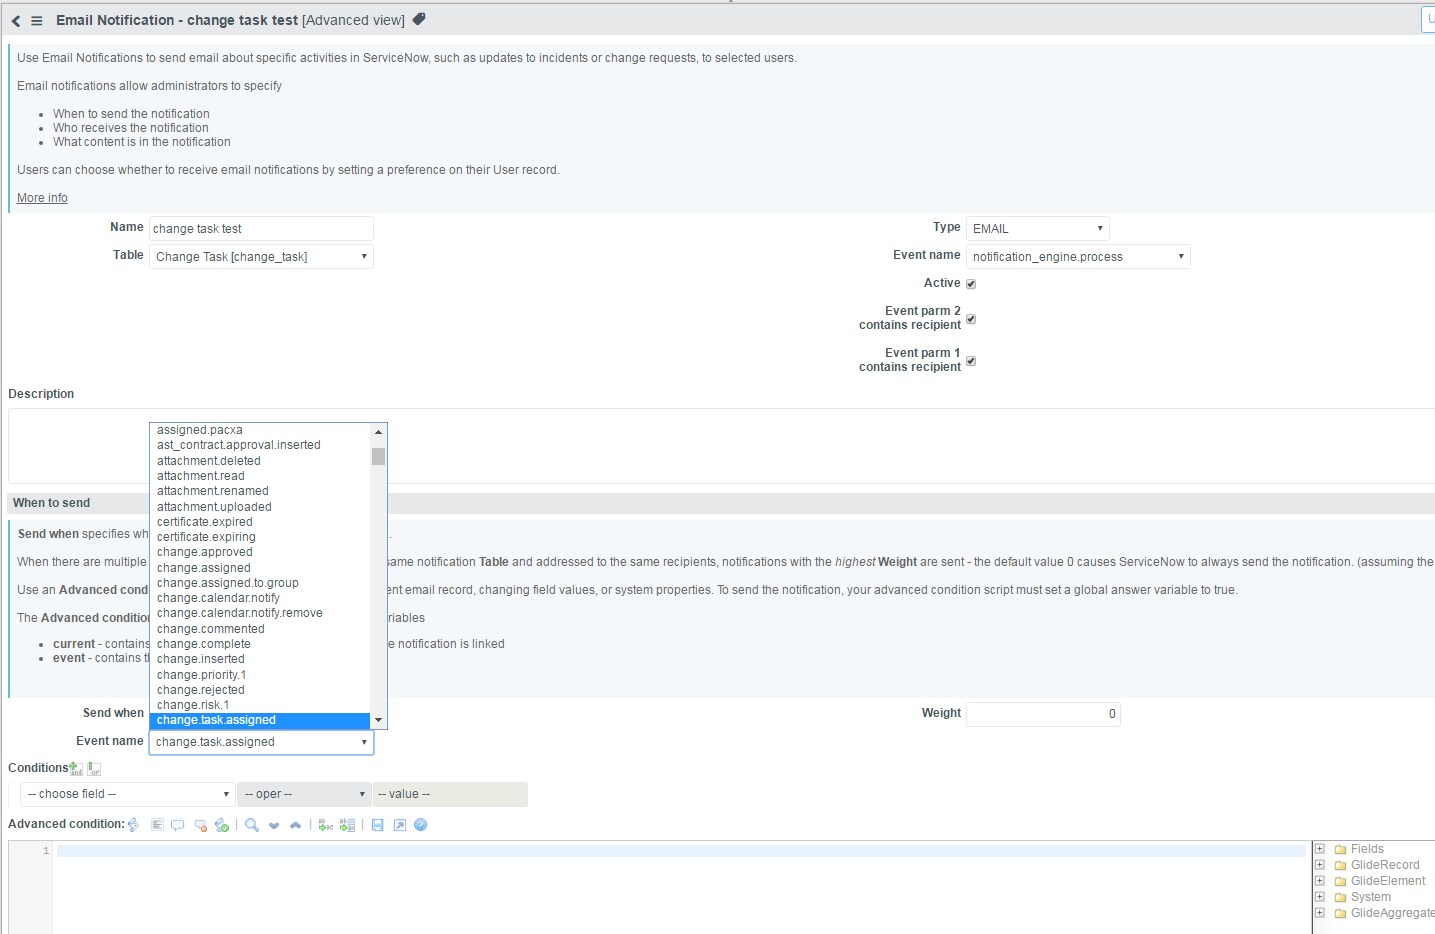Uncheck the Active checkbox
The height and width of the screenshot is (934, 1435).
coord(971,284)
